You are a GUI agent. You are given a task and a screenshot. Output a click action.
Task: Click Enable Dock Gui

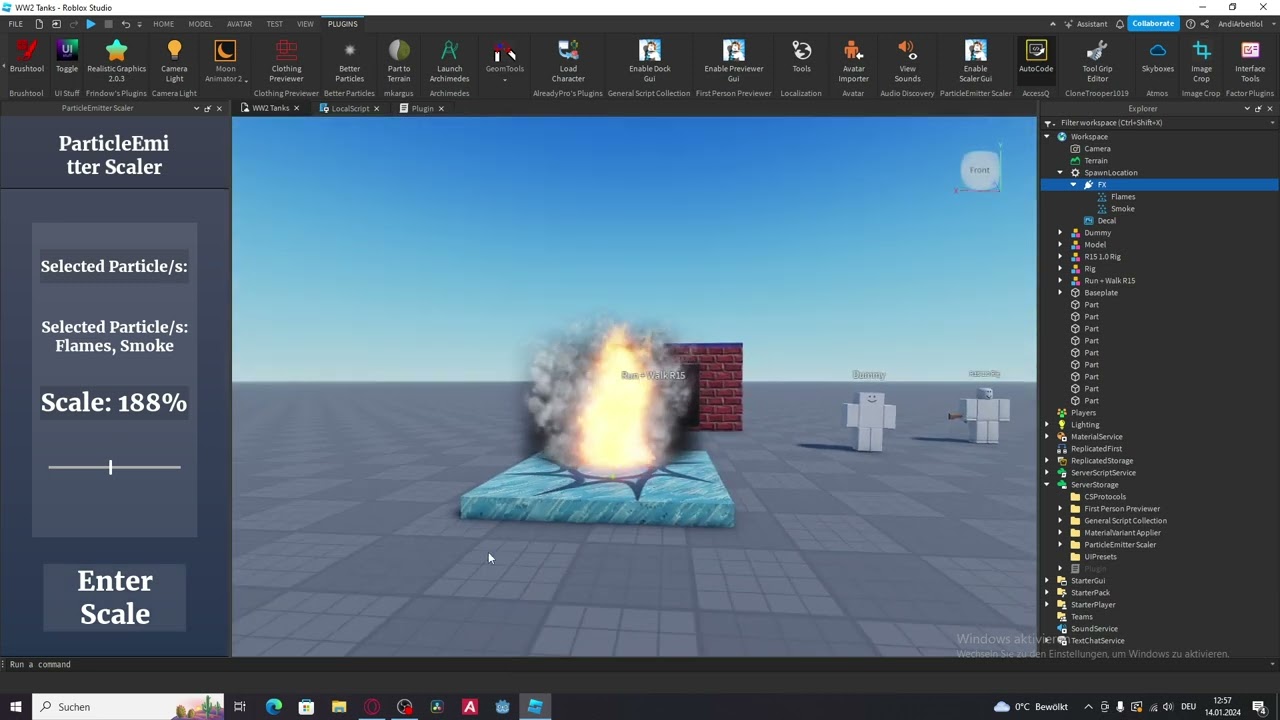tap(650, 61)
